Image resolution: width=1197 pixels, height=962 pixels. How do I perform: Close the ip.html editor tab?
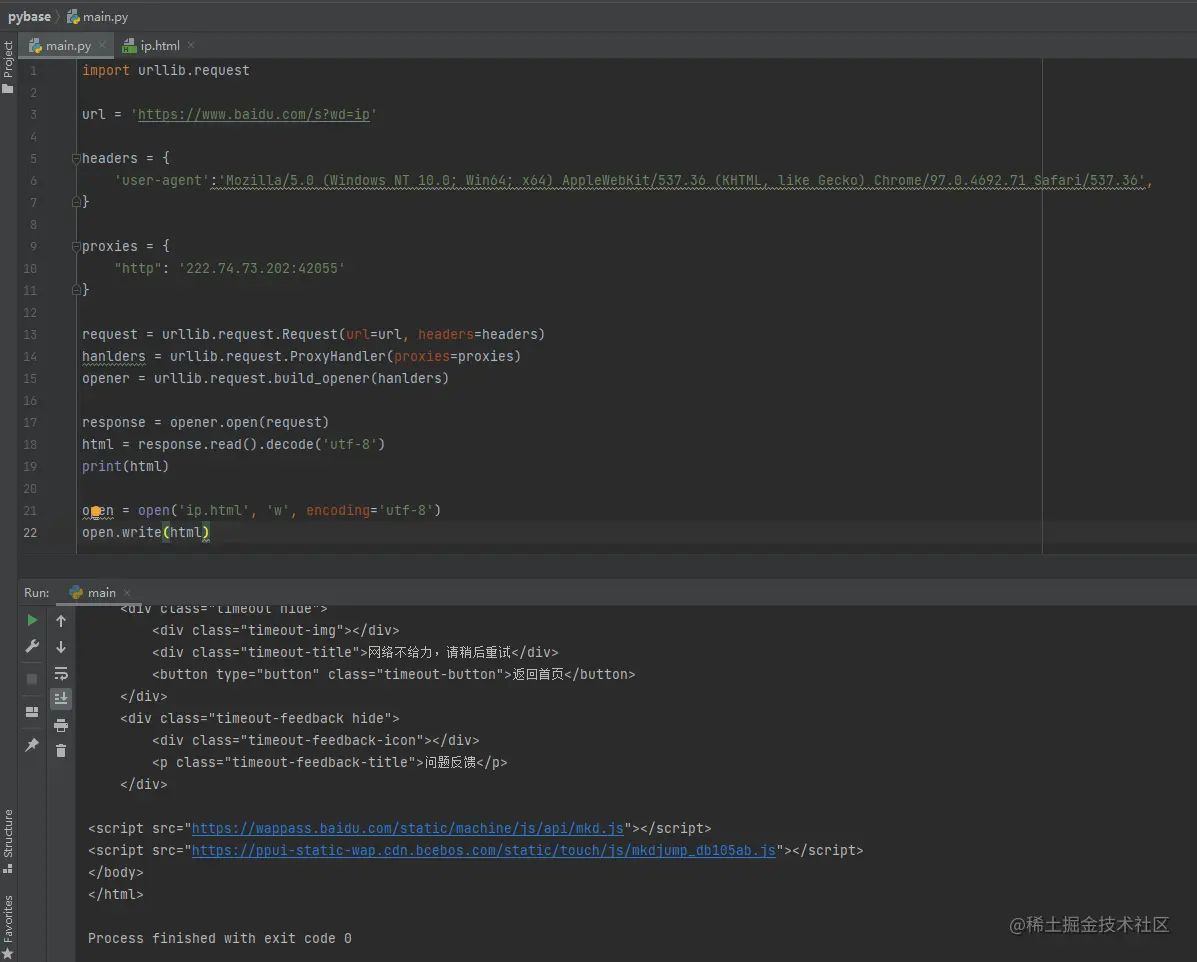pyautogui.click(x=191, y=45)
